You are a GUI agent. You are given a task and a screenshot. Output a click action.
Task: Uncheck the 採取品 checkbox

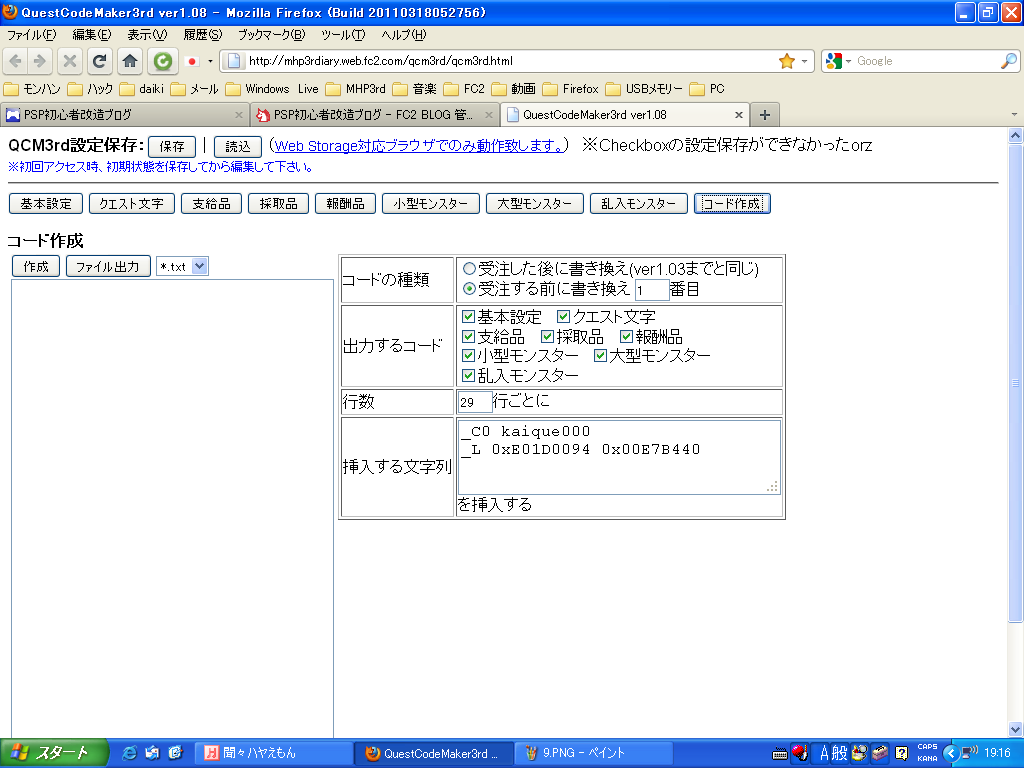pyautogui.click(x=547, y=336)
